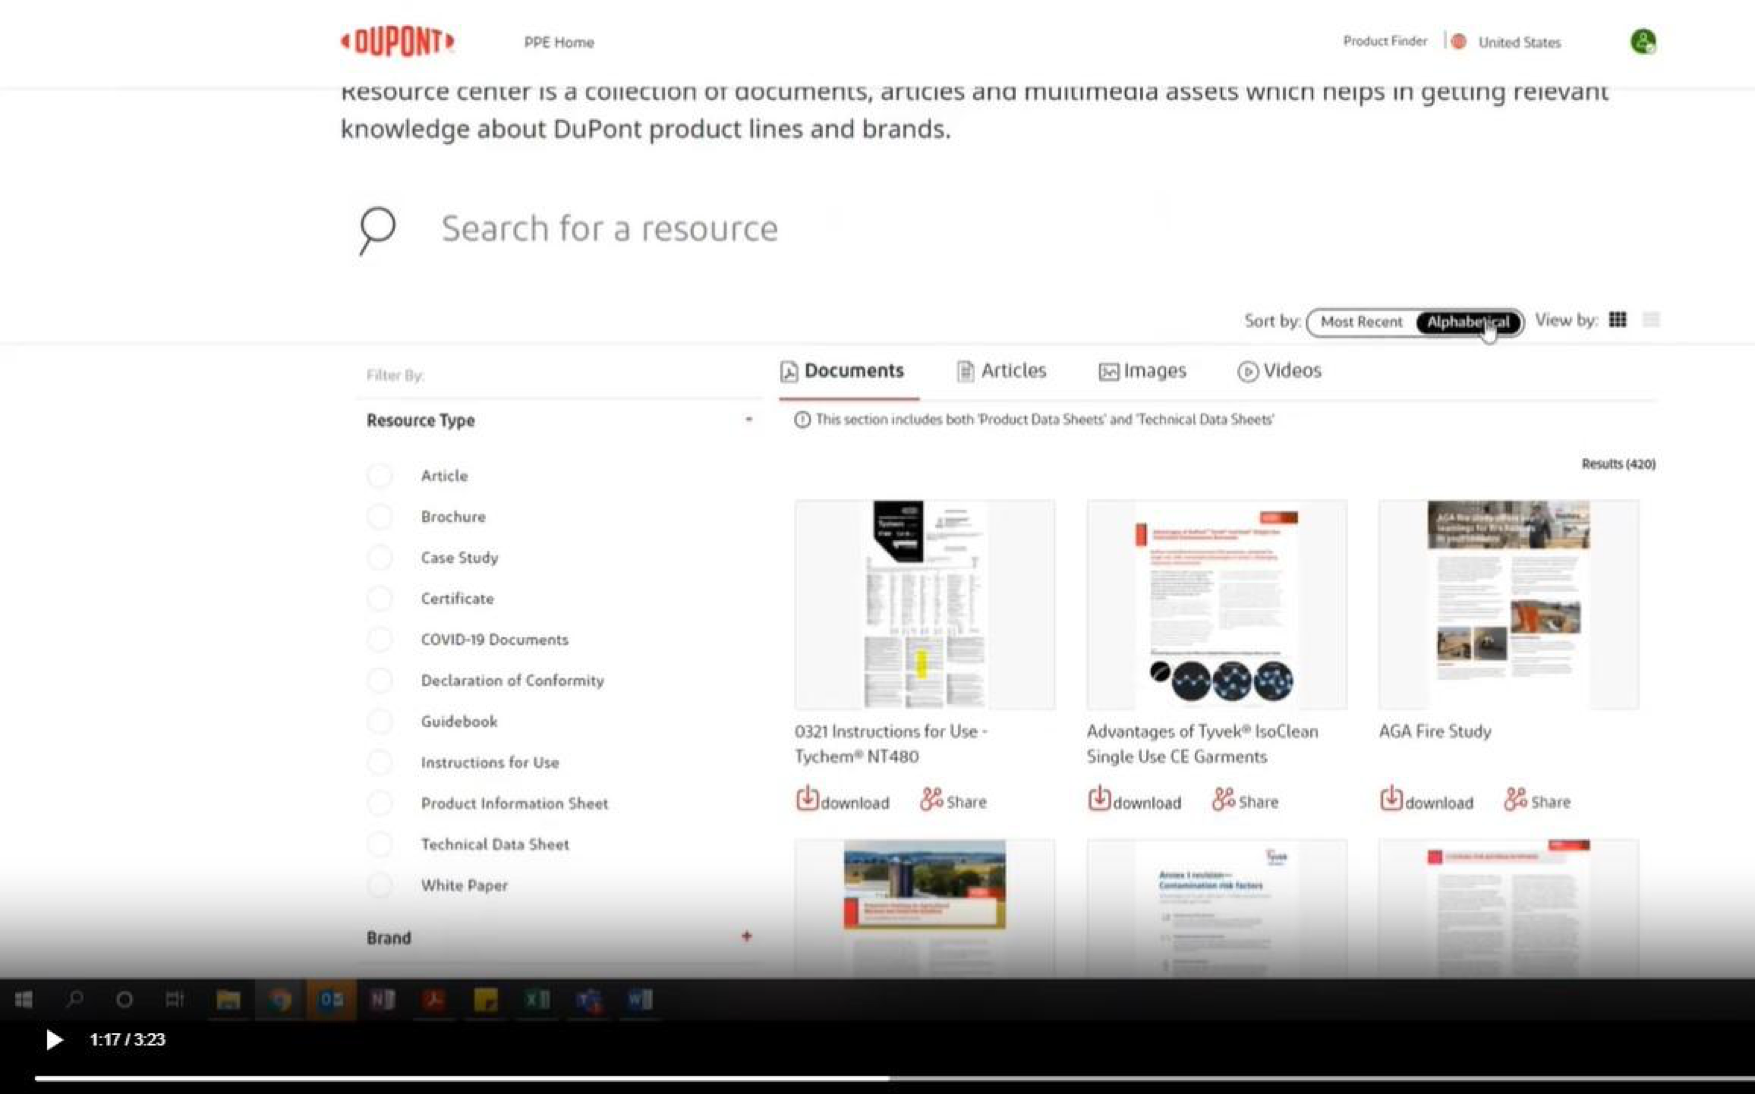
Task: Switch to list view icon
Action: click(x=1651, y=320)
